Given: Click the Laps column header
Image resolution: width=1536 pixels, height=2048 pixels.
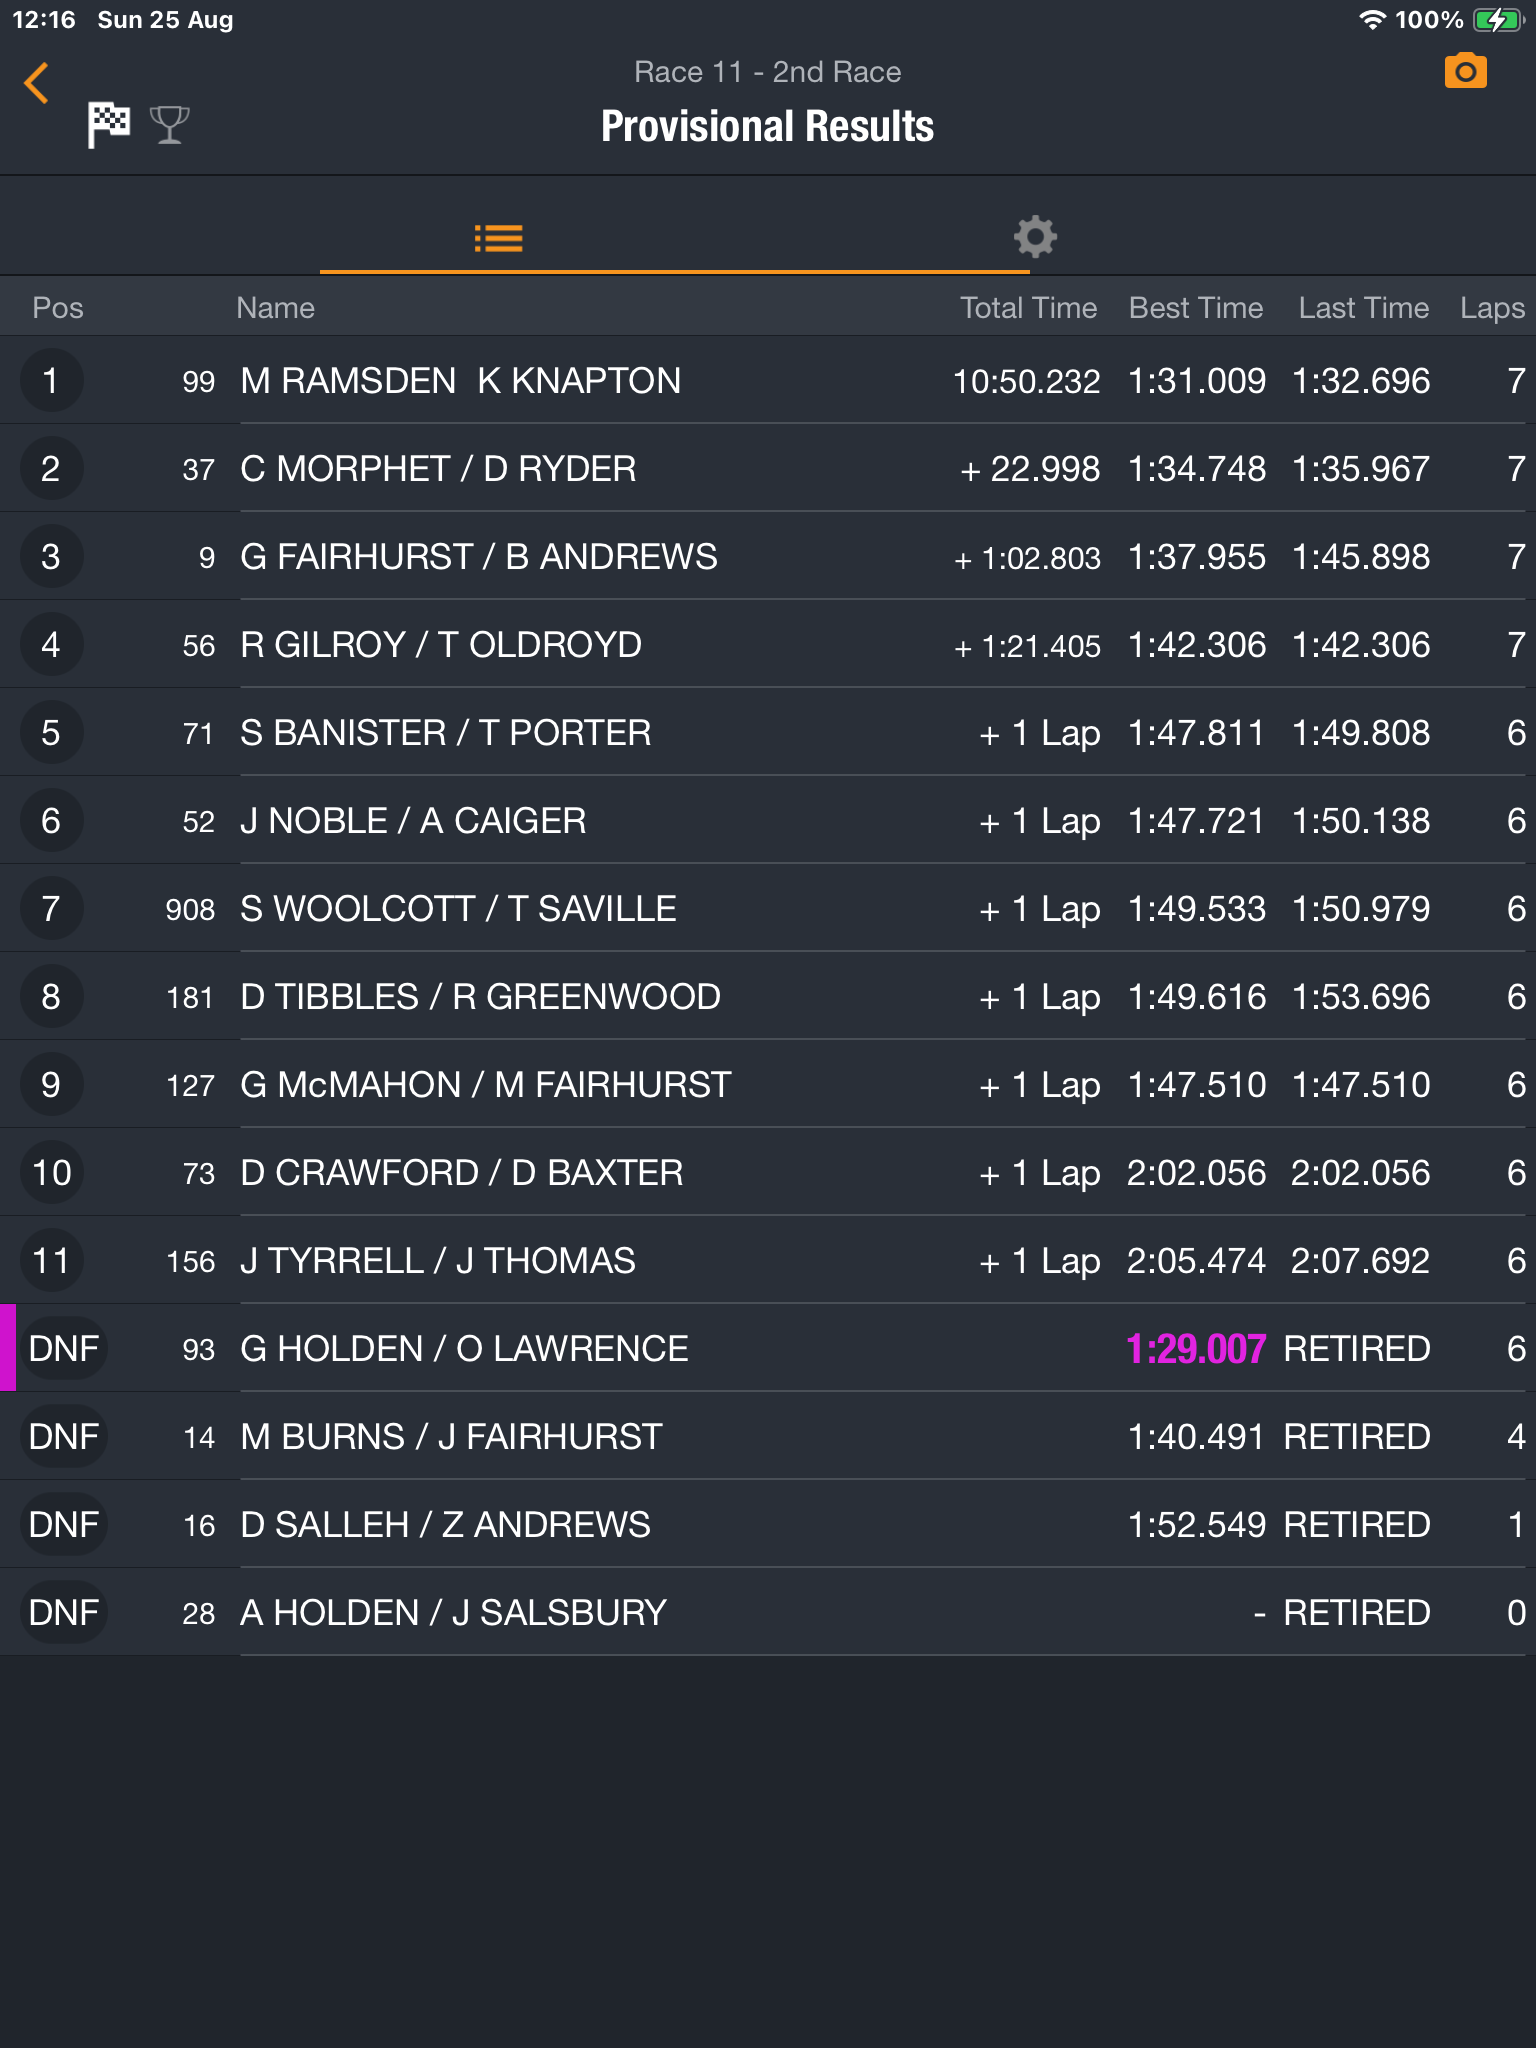Looking at the screenshot, I should (x=1492, y=308).
